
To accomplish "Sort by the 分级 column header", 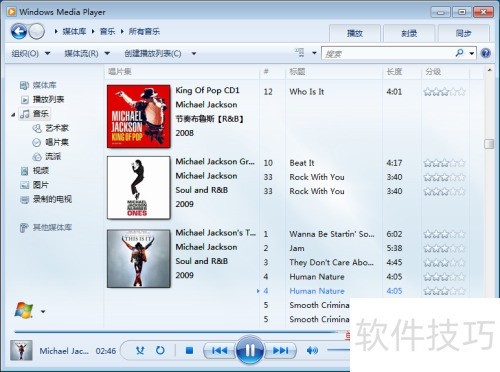I will pyautogui.click(x=445, y=71).
